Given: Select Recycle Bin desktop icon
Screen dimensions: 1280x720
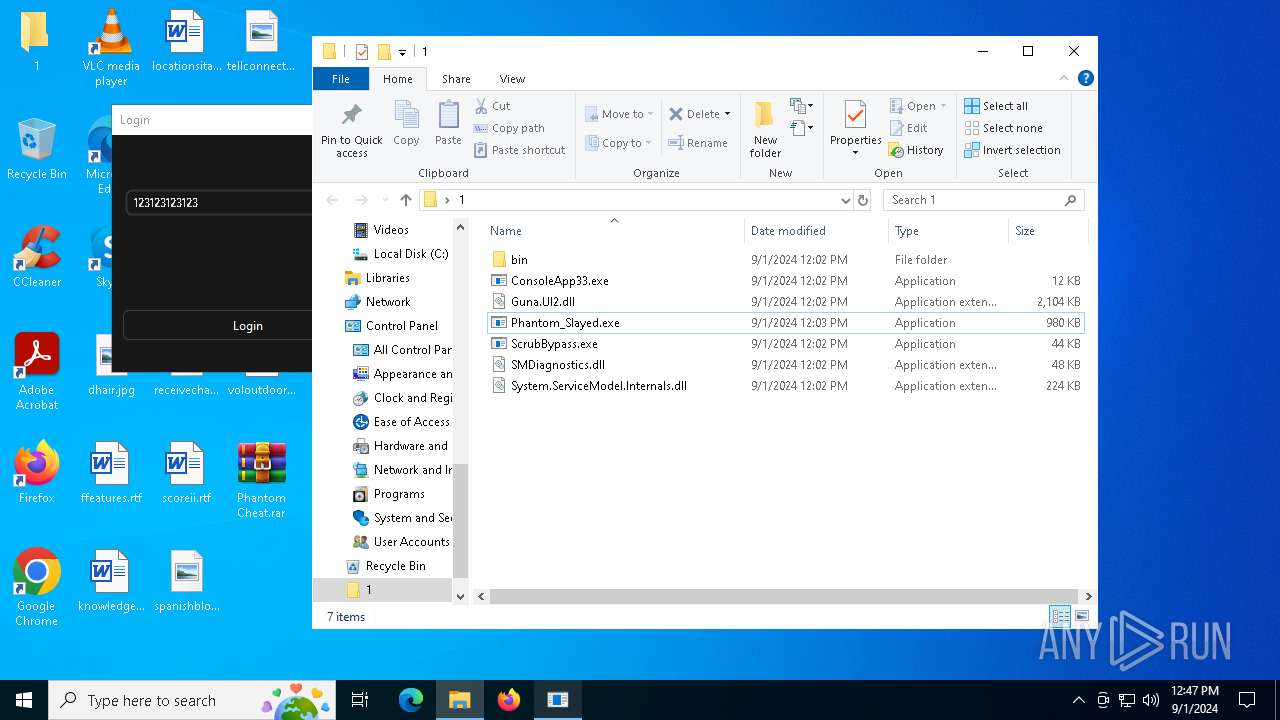Looking at the screenshot, I should [37, 149].
